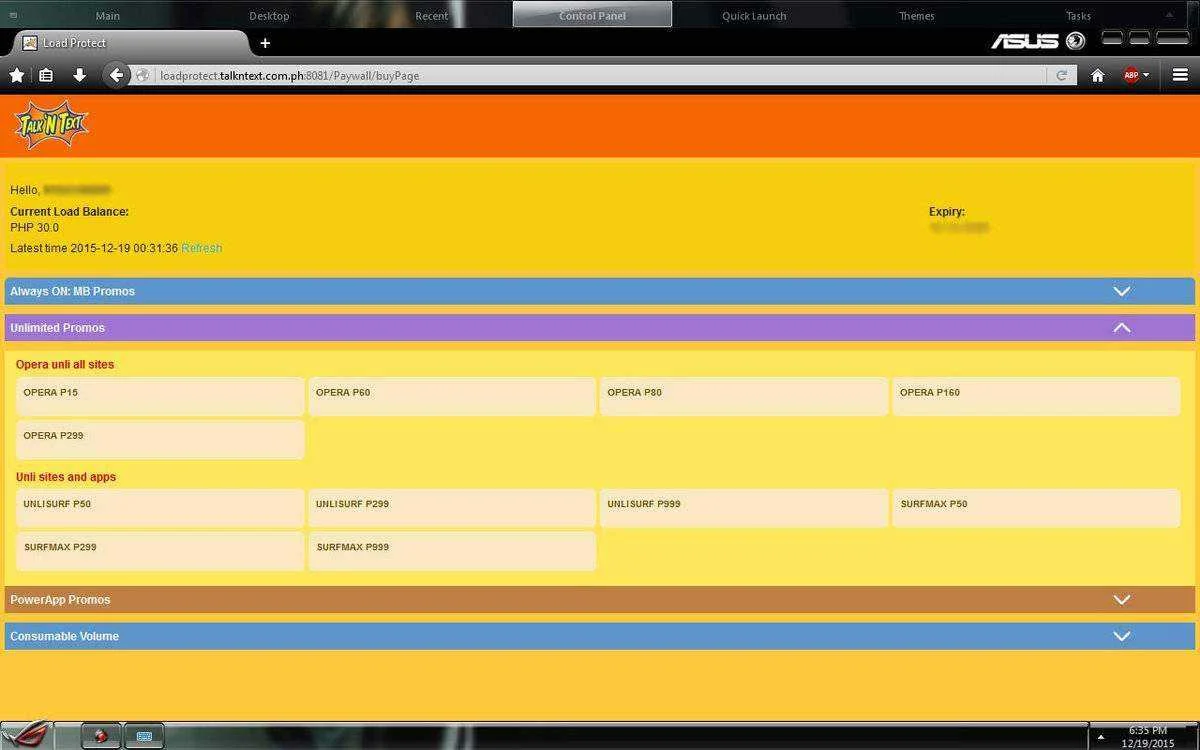Open the on-screen keyboard taskbar icon
This screenshot has width=1200, height=750.
point(144,737)
